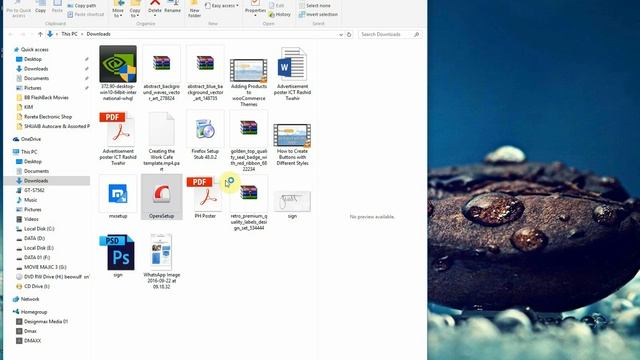Select the WhatsApp Image 2016-09-22 file
Viewport: 640px width, 360px height.
click(x=162, y=261)
